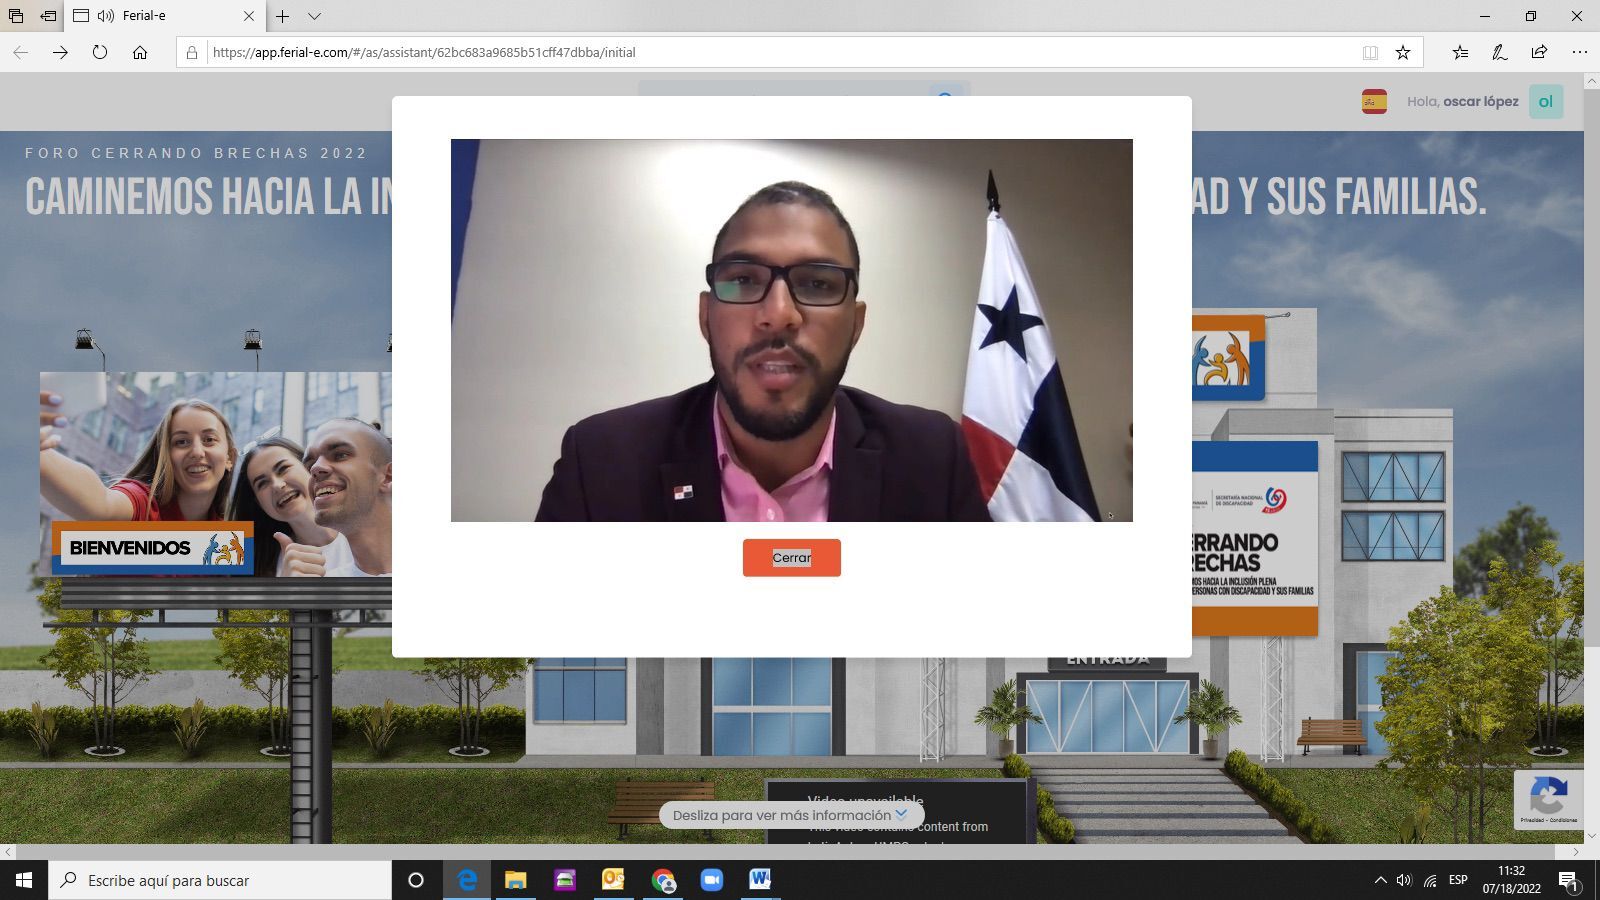The height and width of the screenshot is (900, 1600).
Task: Open the favorites hub list
Action: tap(1460, 52)
